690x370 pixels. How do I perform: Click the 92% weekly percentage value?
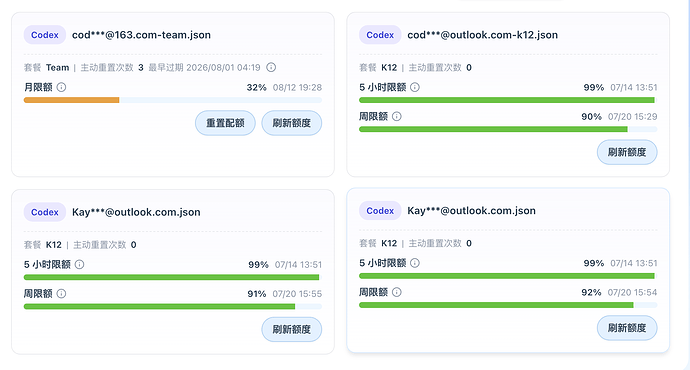click(591, 292)
